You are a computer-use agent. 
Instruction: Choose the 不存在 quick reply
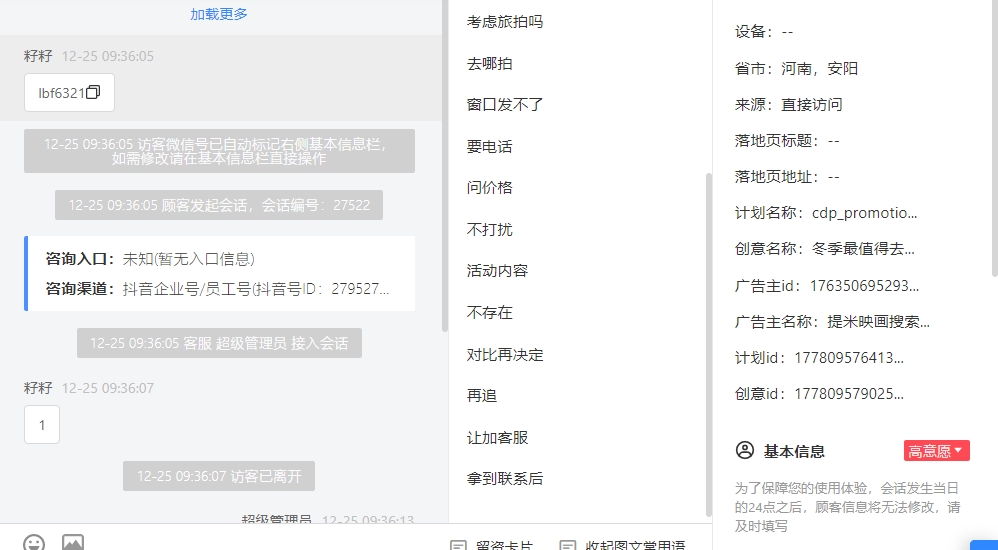(489, 313)
